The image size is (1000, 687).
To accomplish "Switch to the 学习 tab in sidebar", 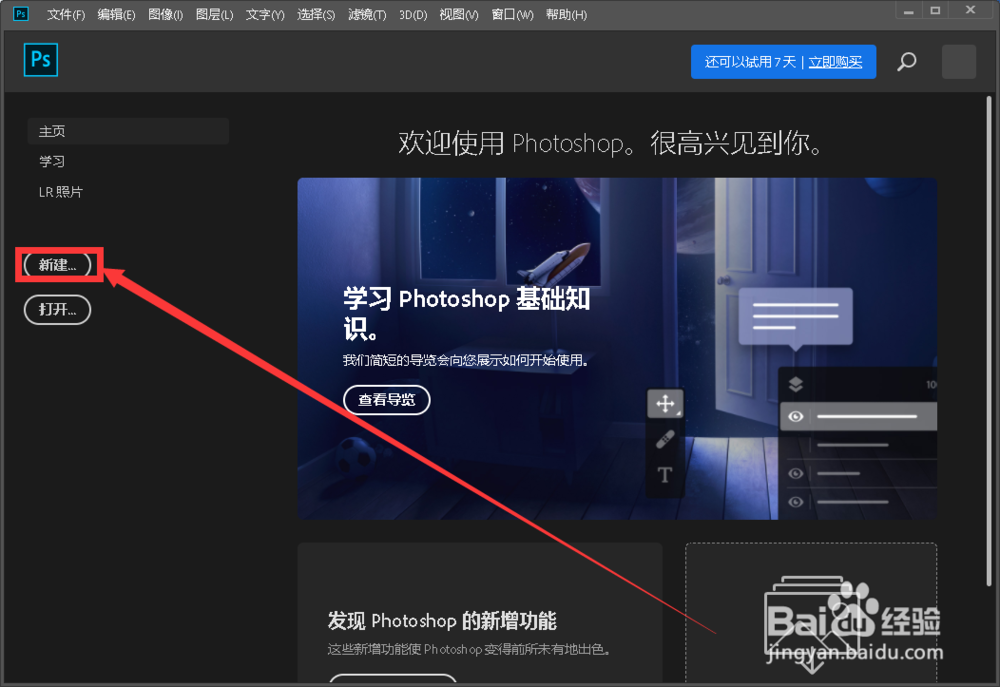I will pos(50,161).
